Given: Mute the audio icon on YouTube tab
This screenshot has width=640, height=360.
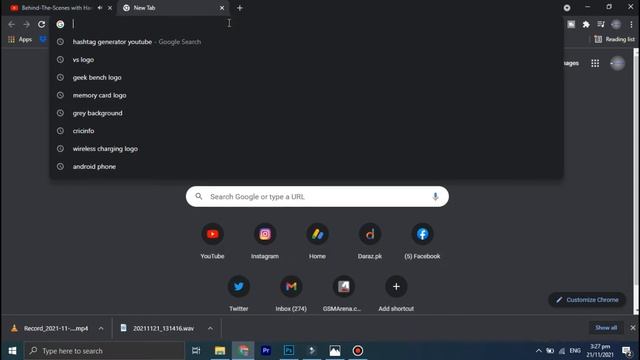Looking at the screenshot, I should [x=100, y=8].
